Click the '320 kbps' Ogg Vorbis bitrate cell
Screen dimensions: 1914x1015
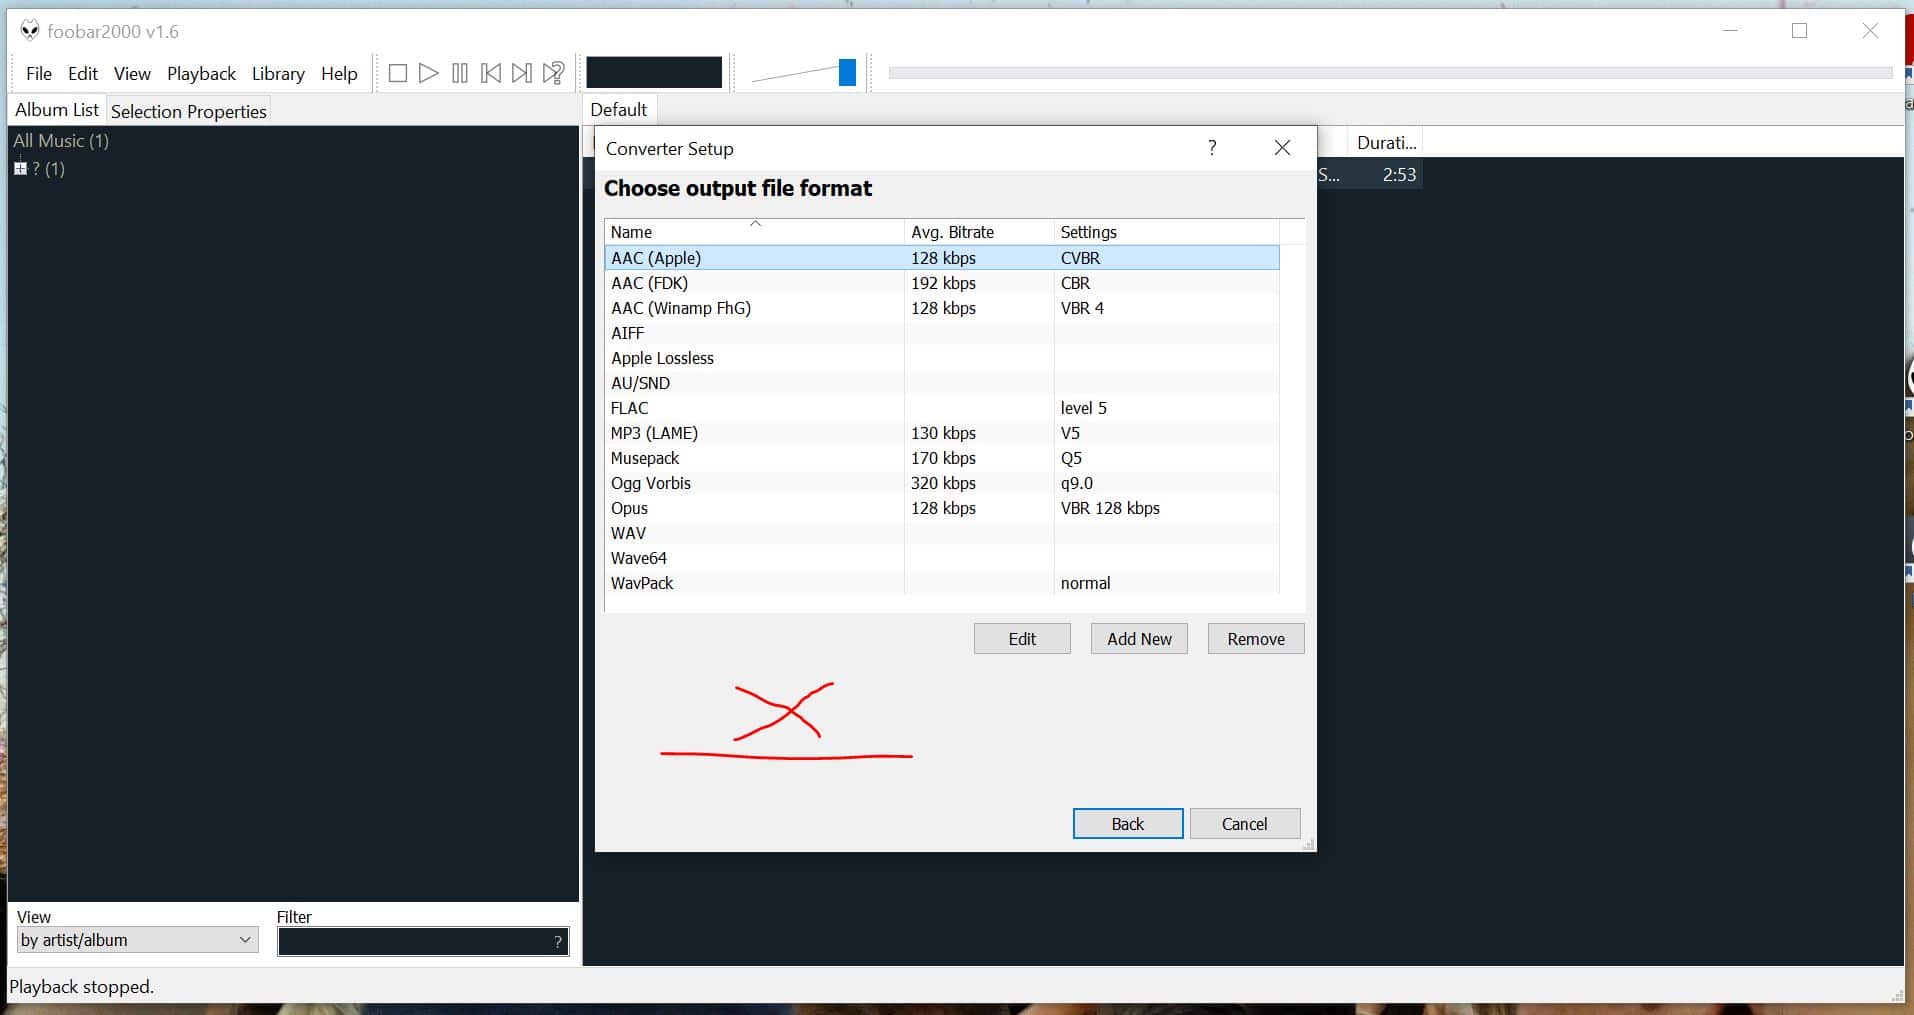point(943,483)
